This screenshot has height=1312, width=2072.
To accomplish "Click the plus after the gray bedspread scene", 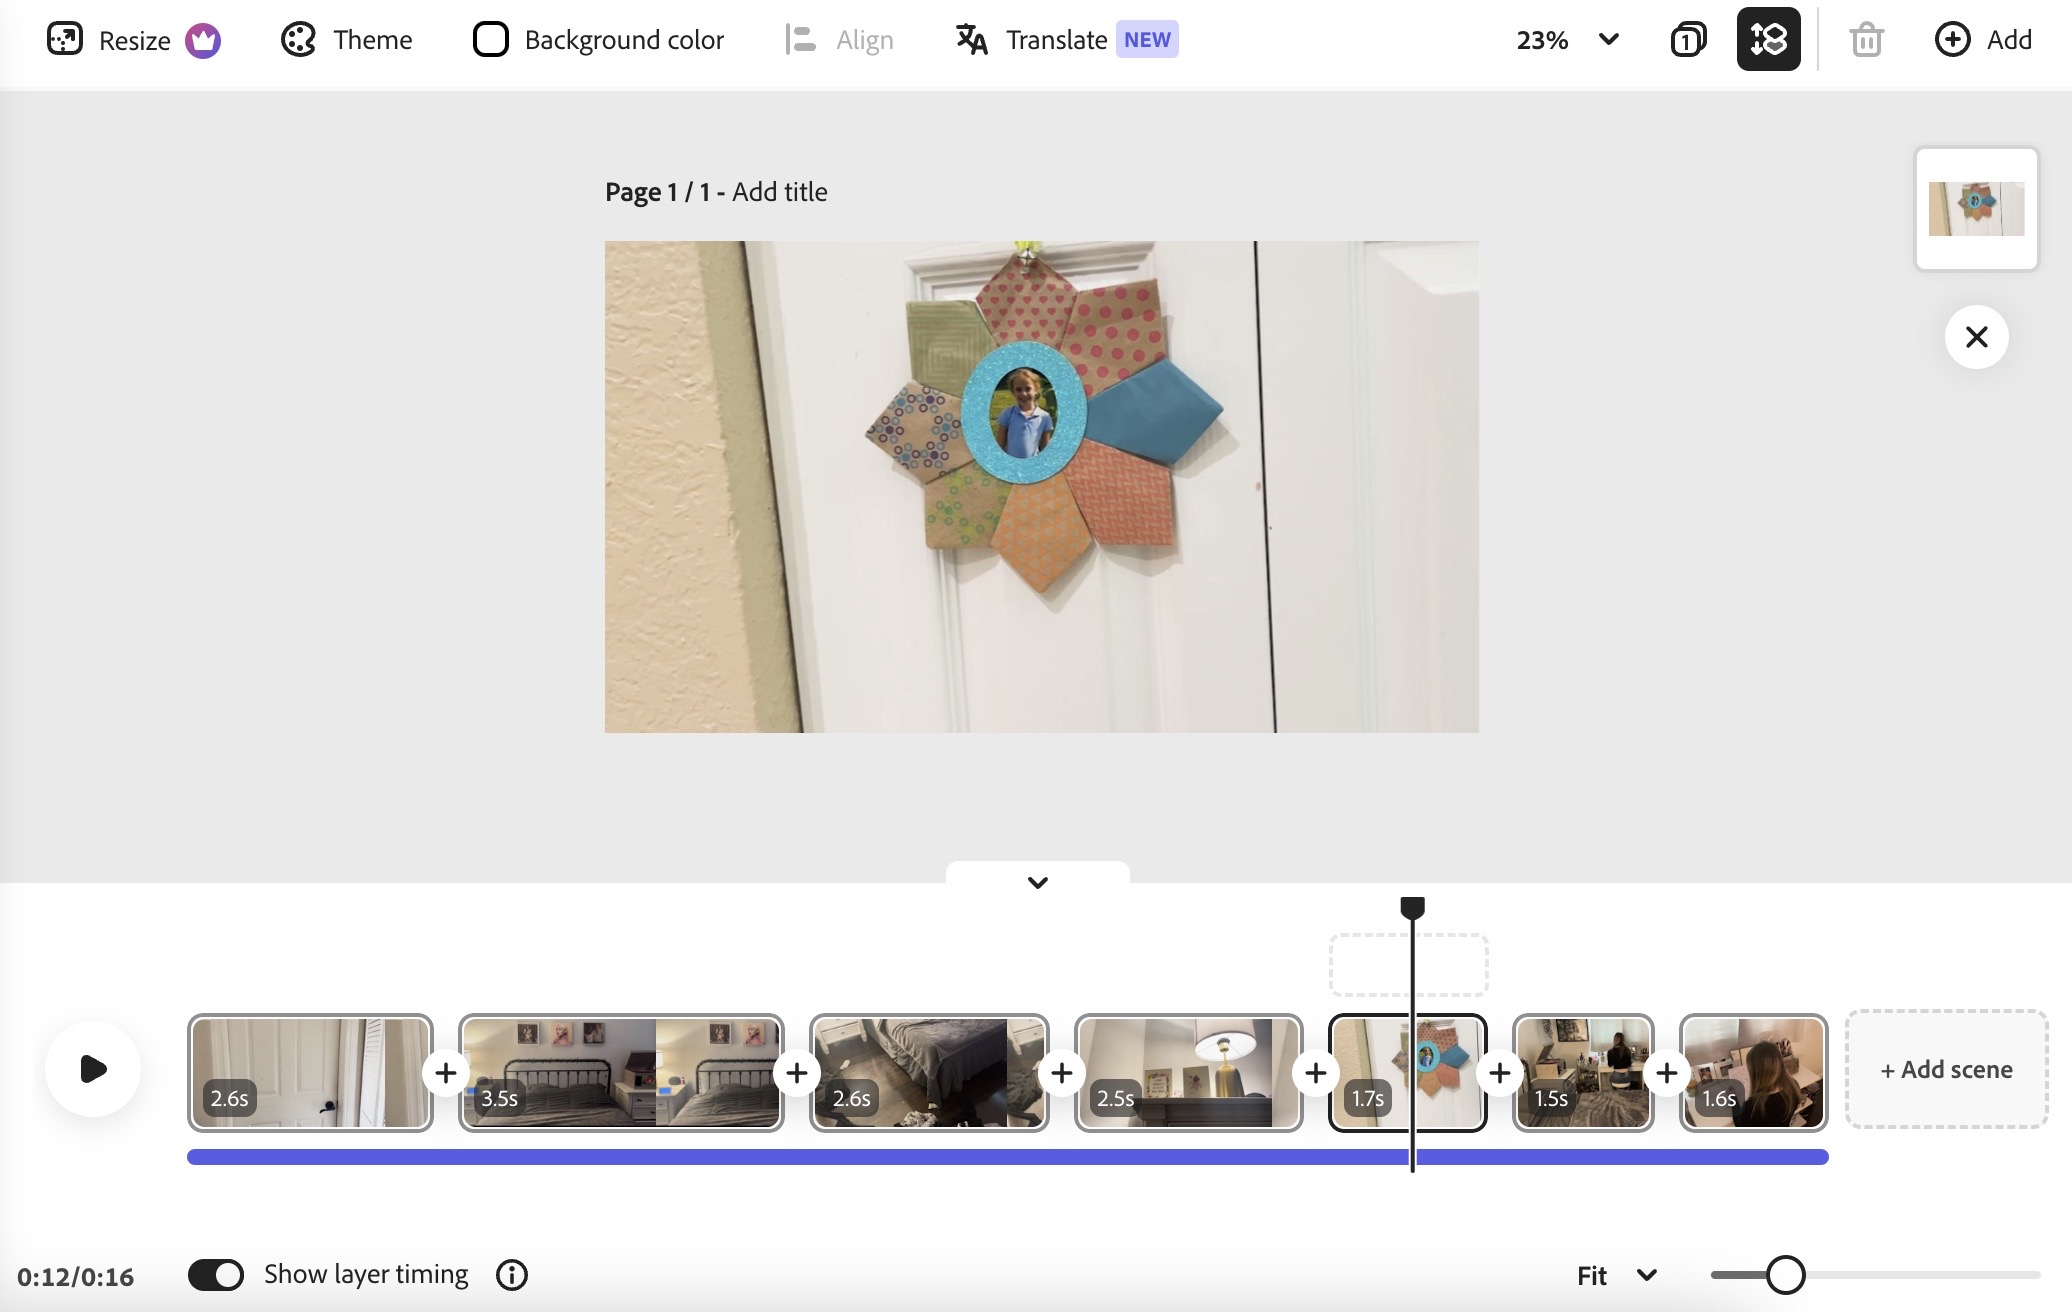I will click(x=1062, y=1073).
